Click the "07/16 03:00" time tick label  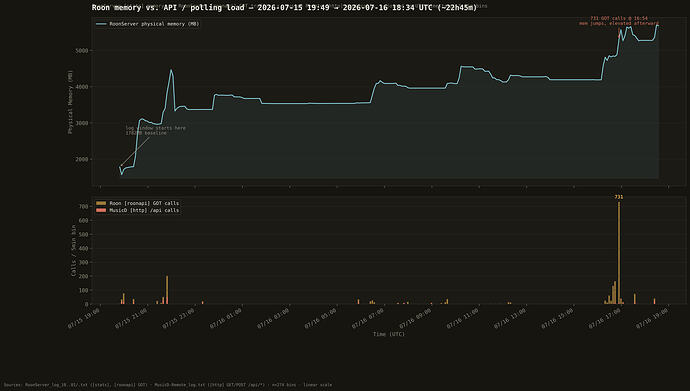[x=273, y=318]
